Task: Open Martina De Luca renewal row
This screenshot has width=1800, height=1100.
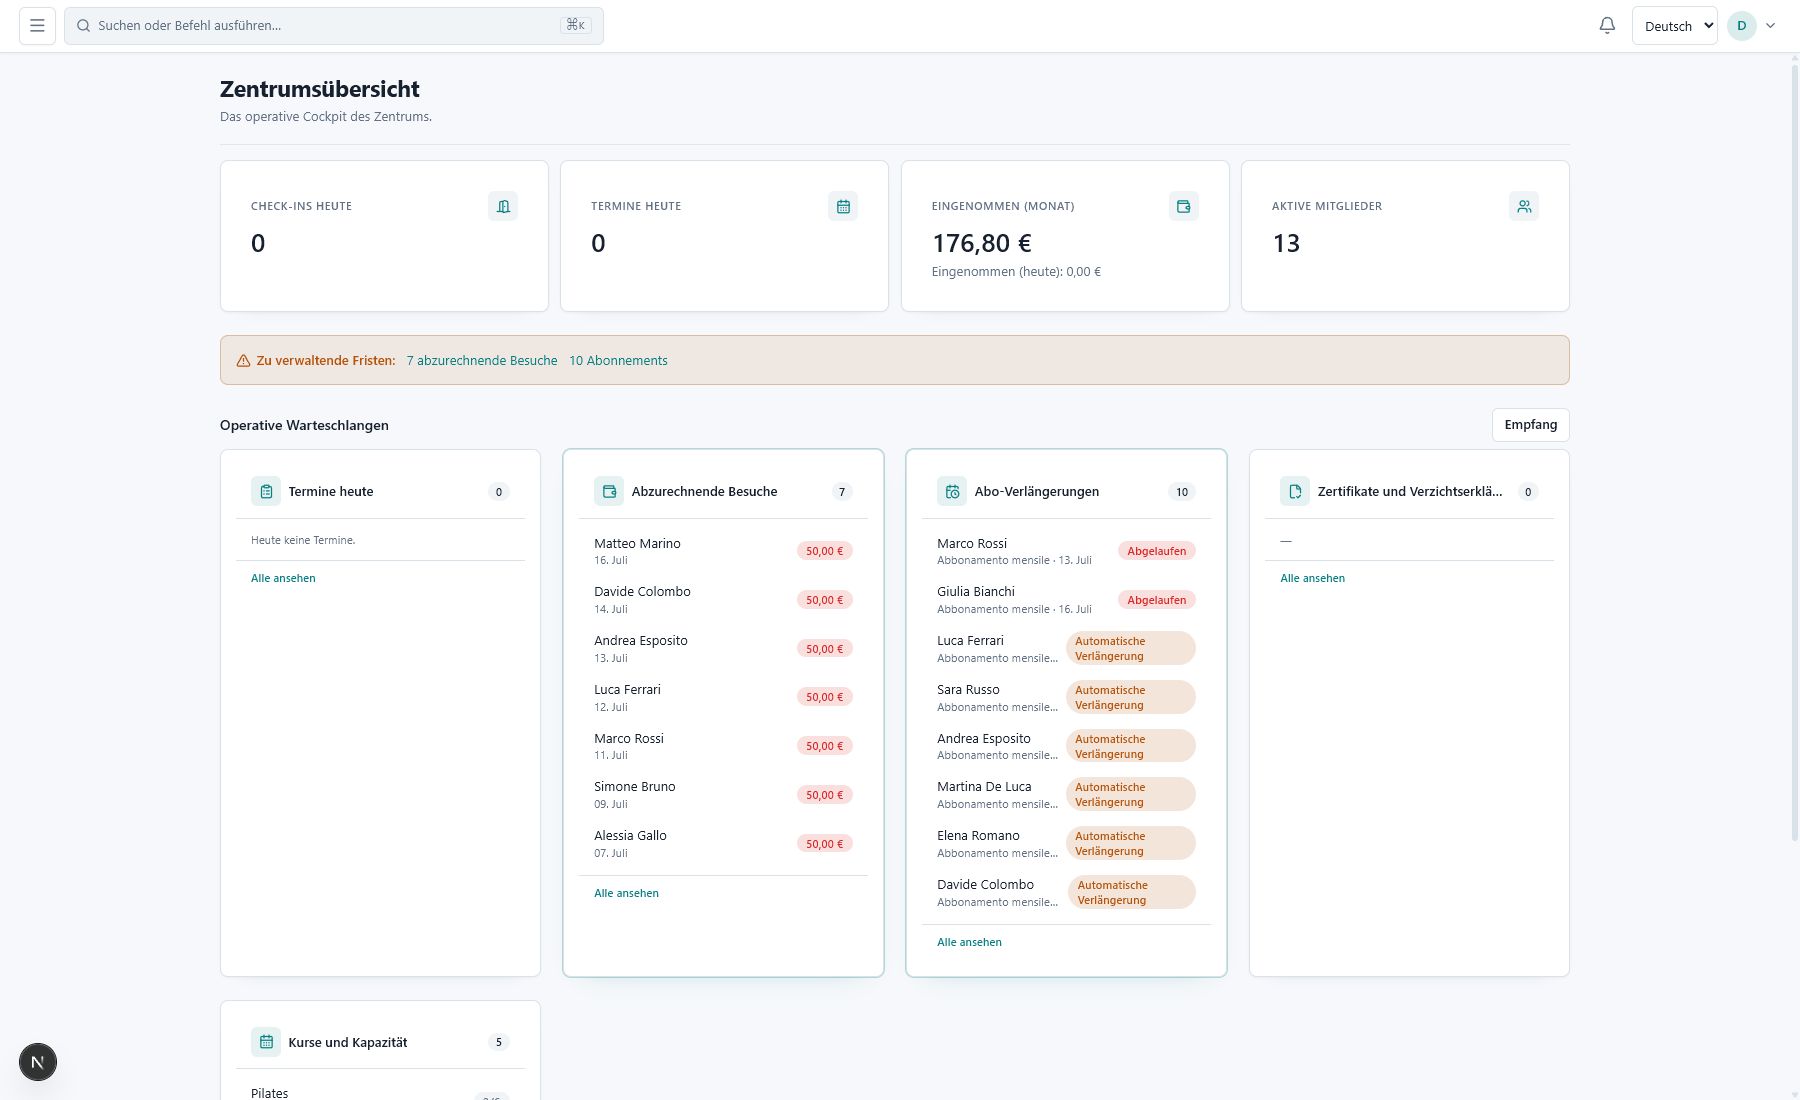Action: (1066, 795)
